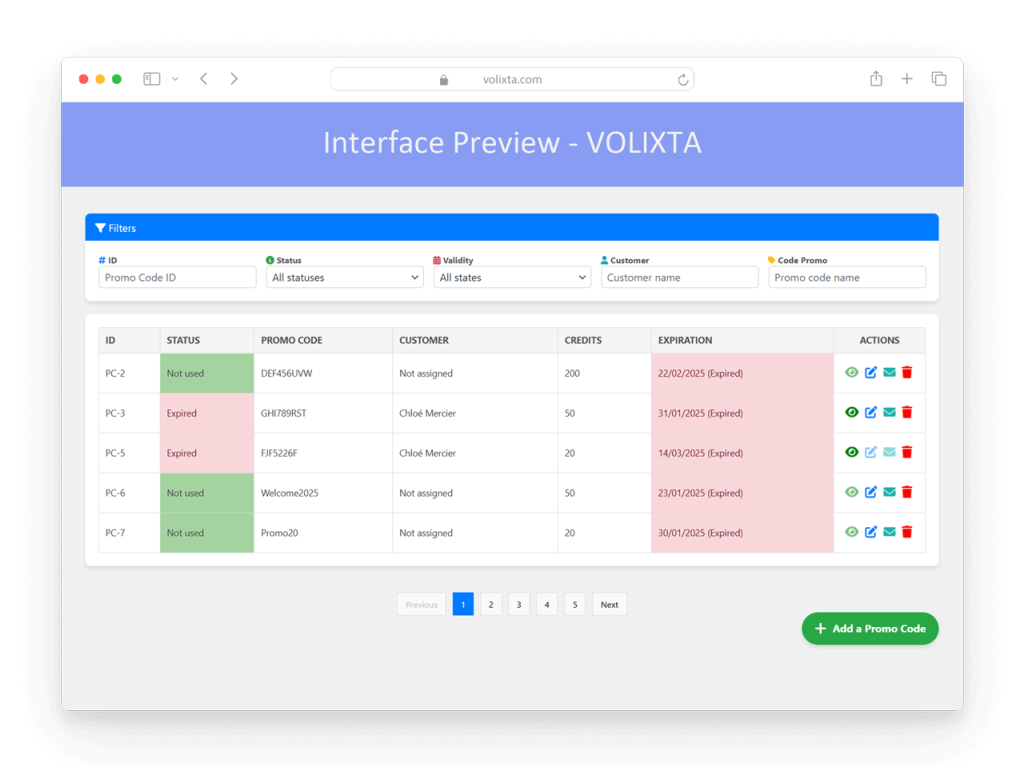Delete promo code PC-2
This screenshot has height=767, width=1024.
click(x=907, y=372)
